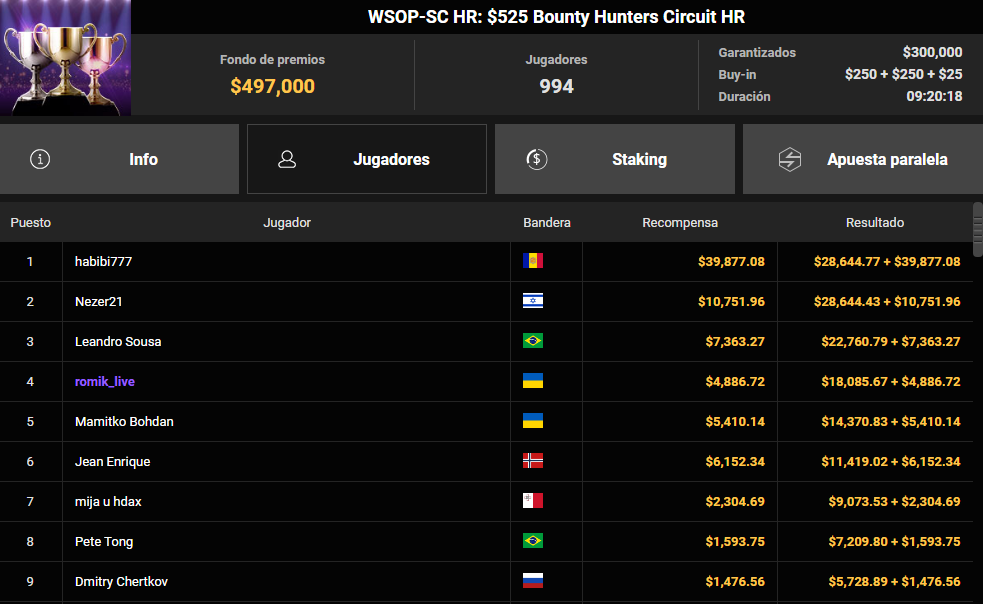
Task: Click the Resultado column header
Action: pyautogui.click(x=875, y=222)
